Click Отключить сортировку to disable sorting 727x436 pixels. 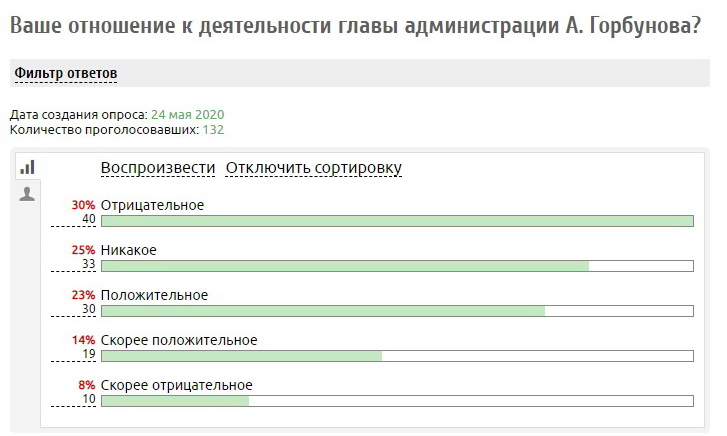(x=314, y=168)
